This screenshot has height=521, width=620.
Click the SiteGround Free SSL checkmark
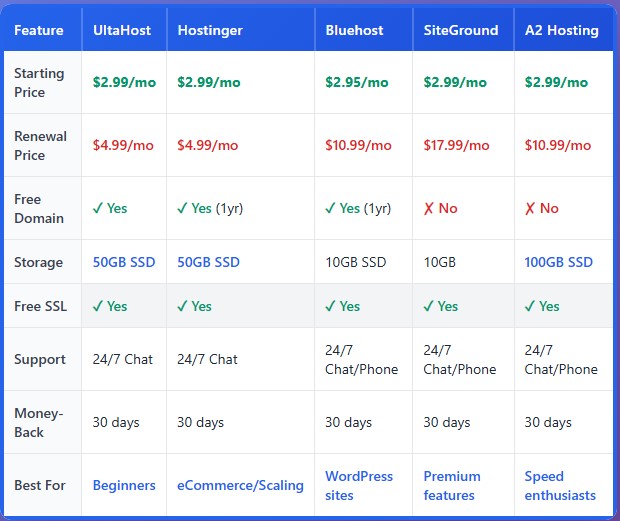pos(429,306)
